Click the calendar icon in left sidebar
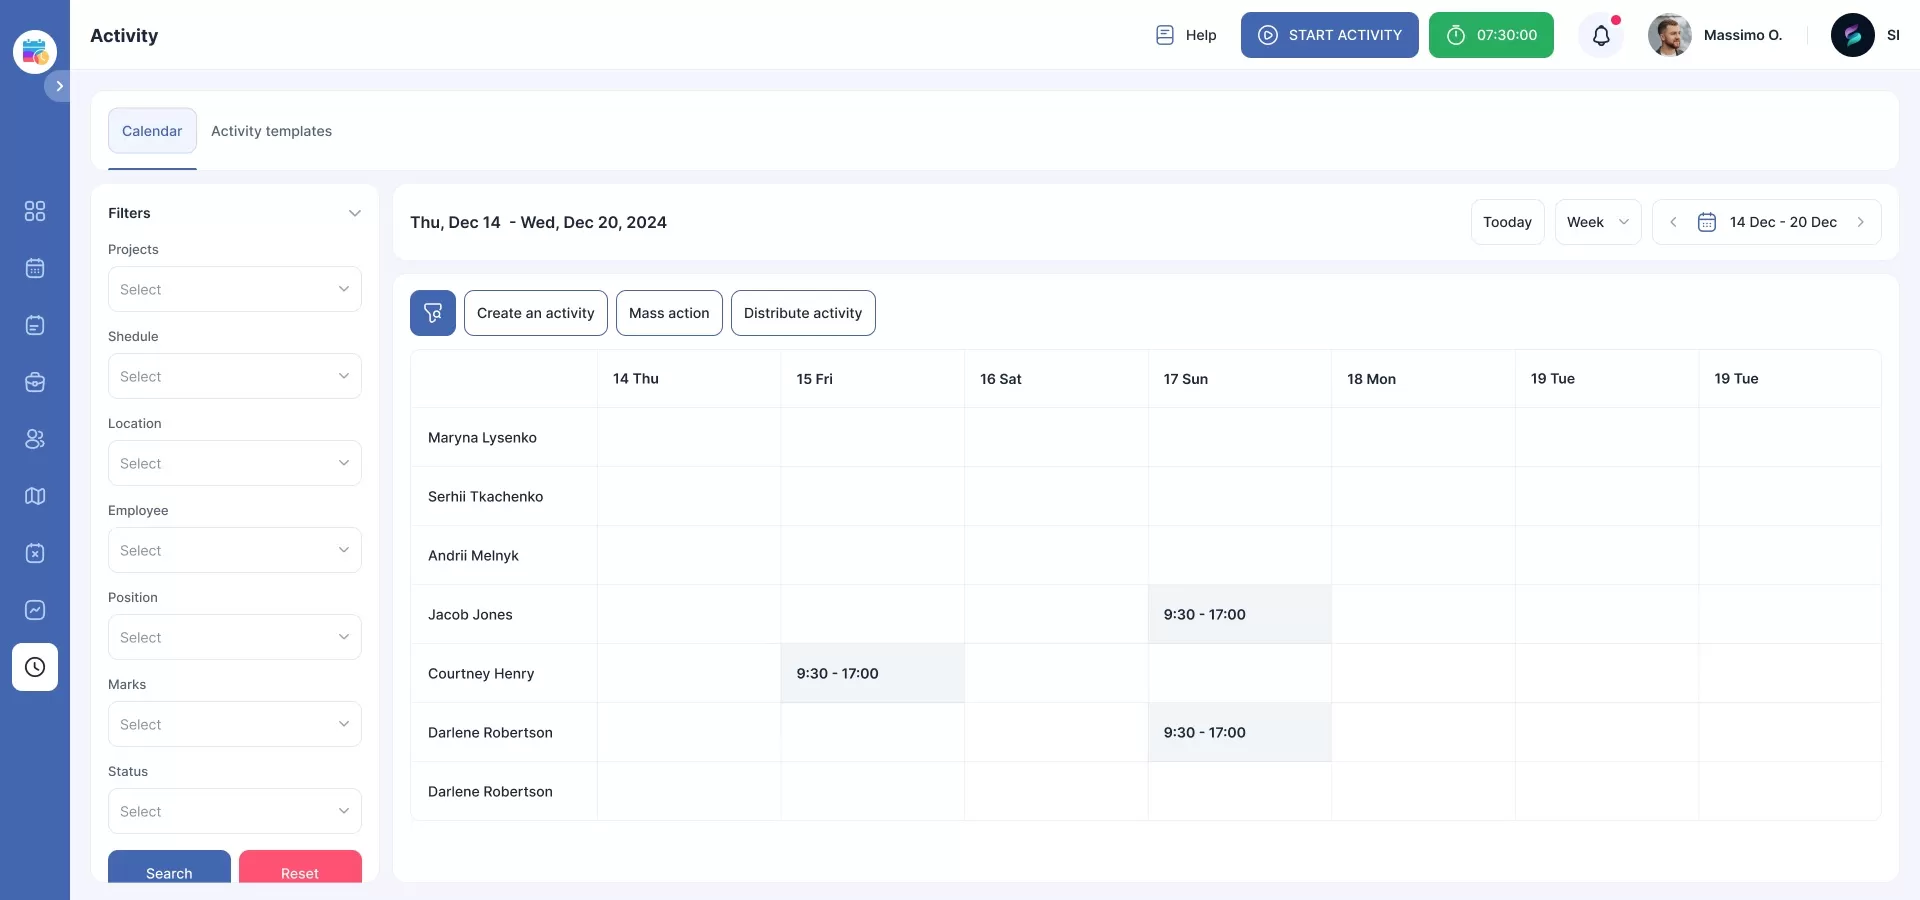Viewport: 1920px width, 900px height. point(35,268)
